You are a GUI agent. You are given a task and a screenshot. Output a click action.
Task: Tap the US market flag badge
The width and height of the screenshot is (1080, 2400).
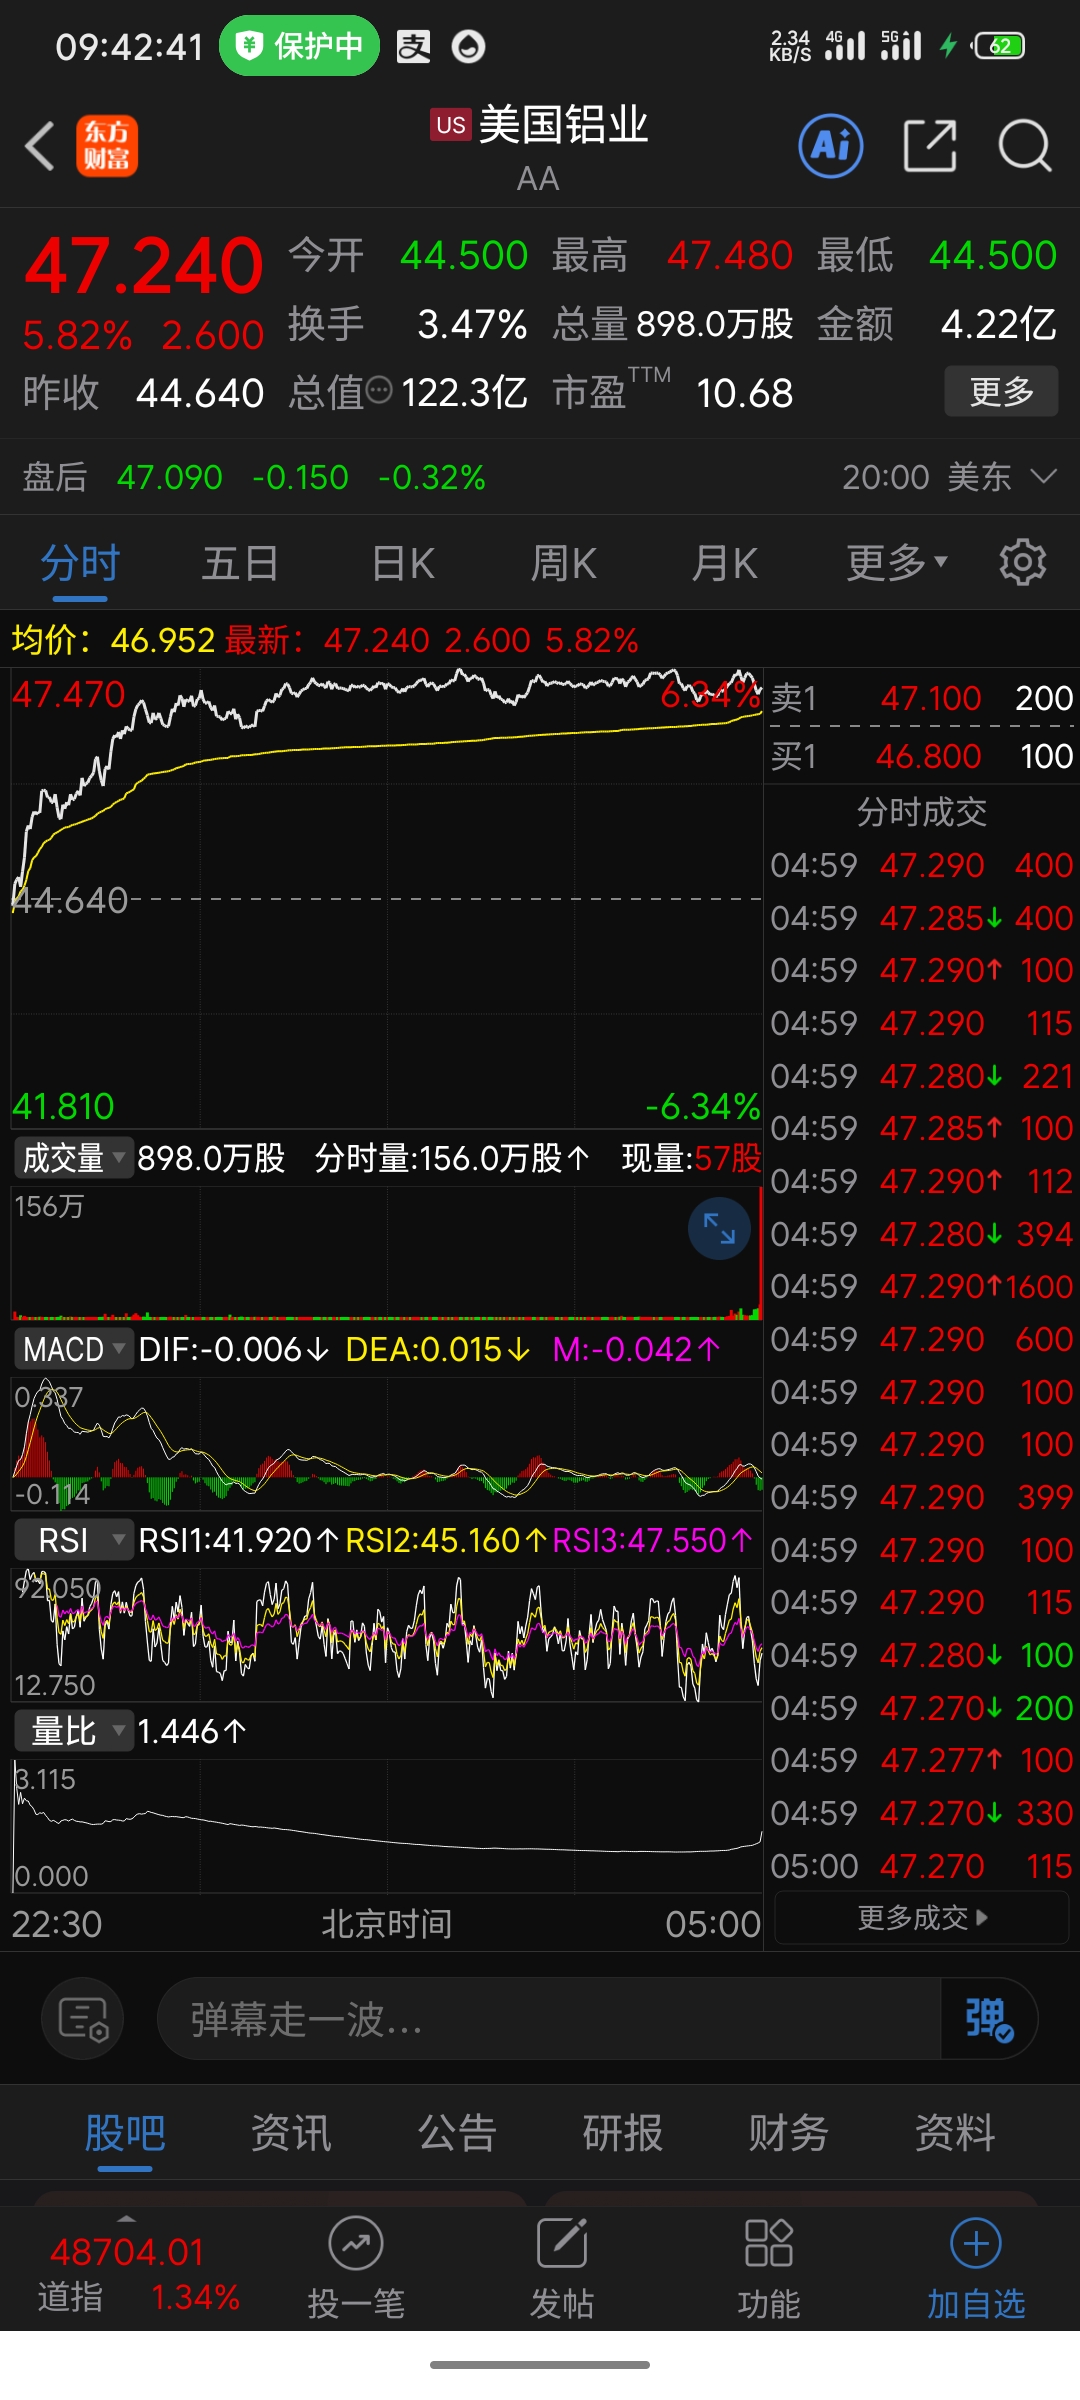point(451,125)
